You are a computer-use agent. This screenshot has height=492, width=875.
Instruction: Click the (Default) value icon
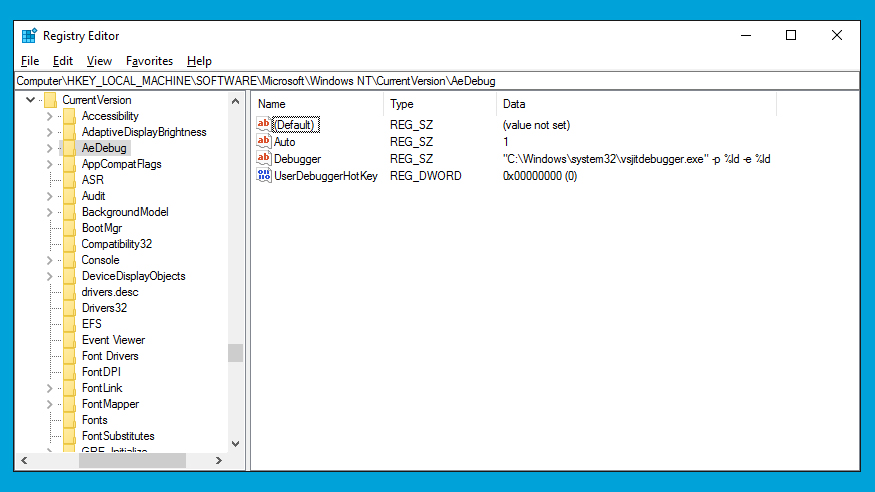(x=264, y=124)
